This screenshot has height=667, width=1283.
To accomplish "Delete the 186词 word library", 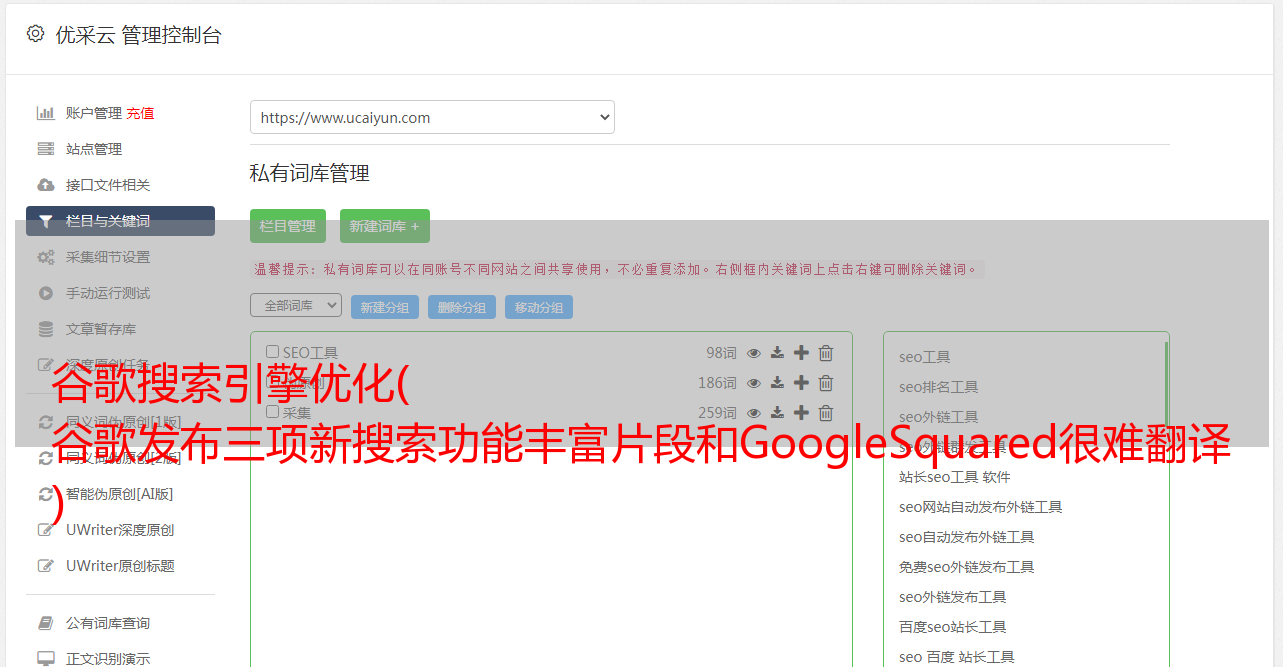I will pyautogui.click(x=826, y=382).
